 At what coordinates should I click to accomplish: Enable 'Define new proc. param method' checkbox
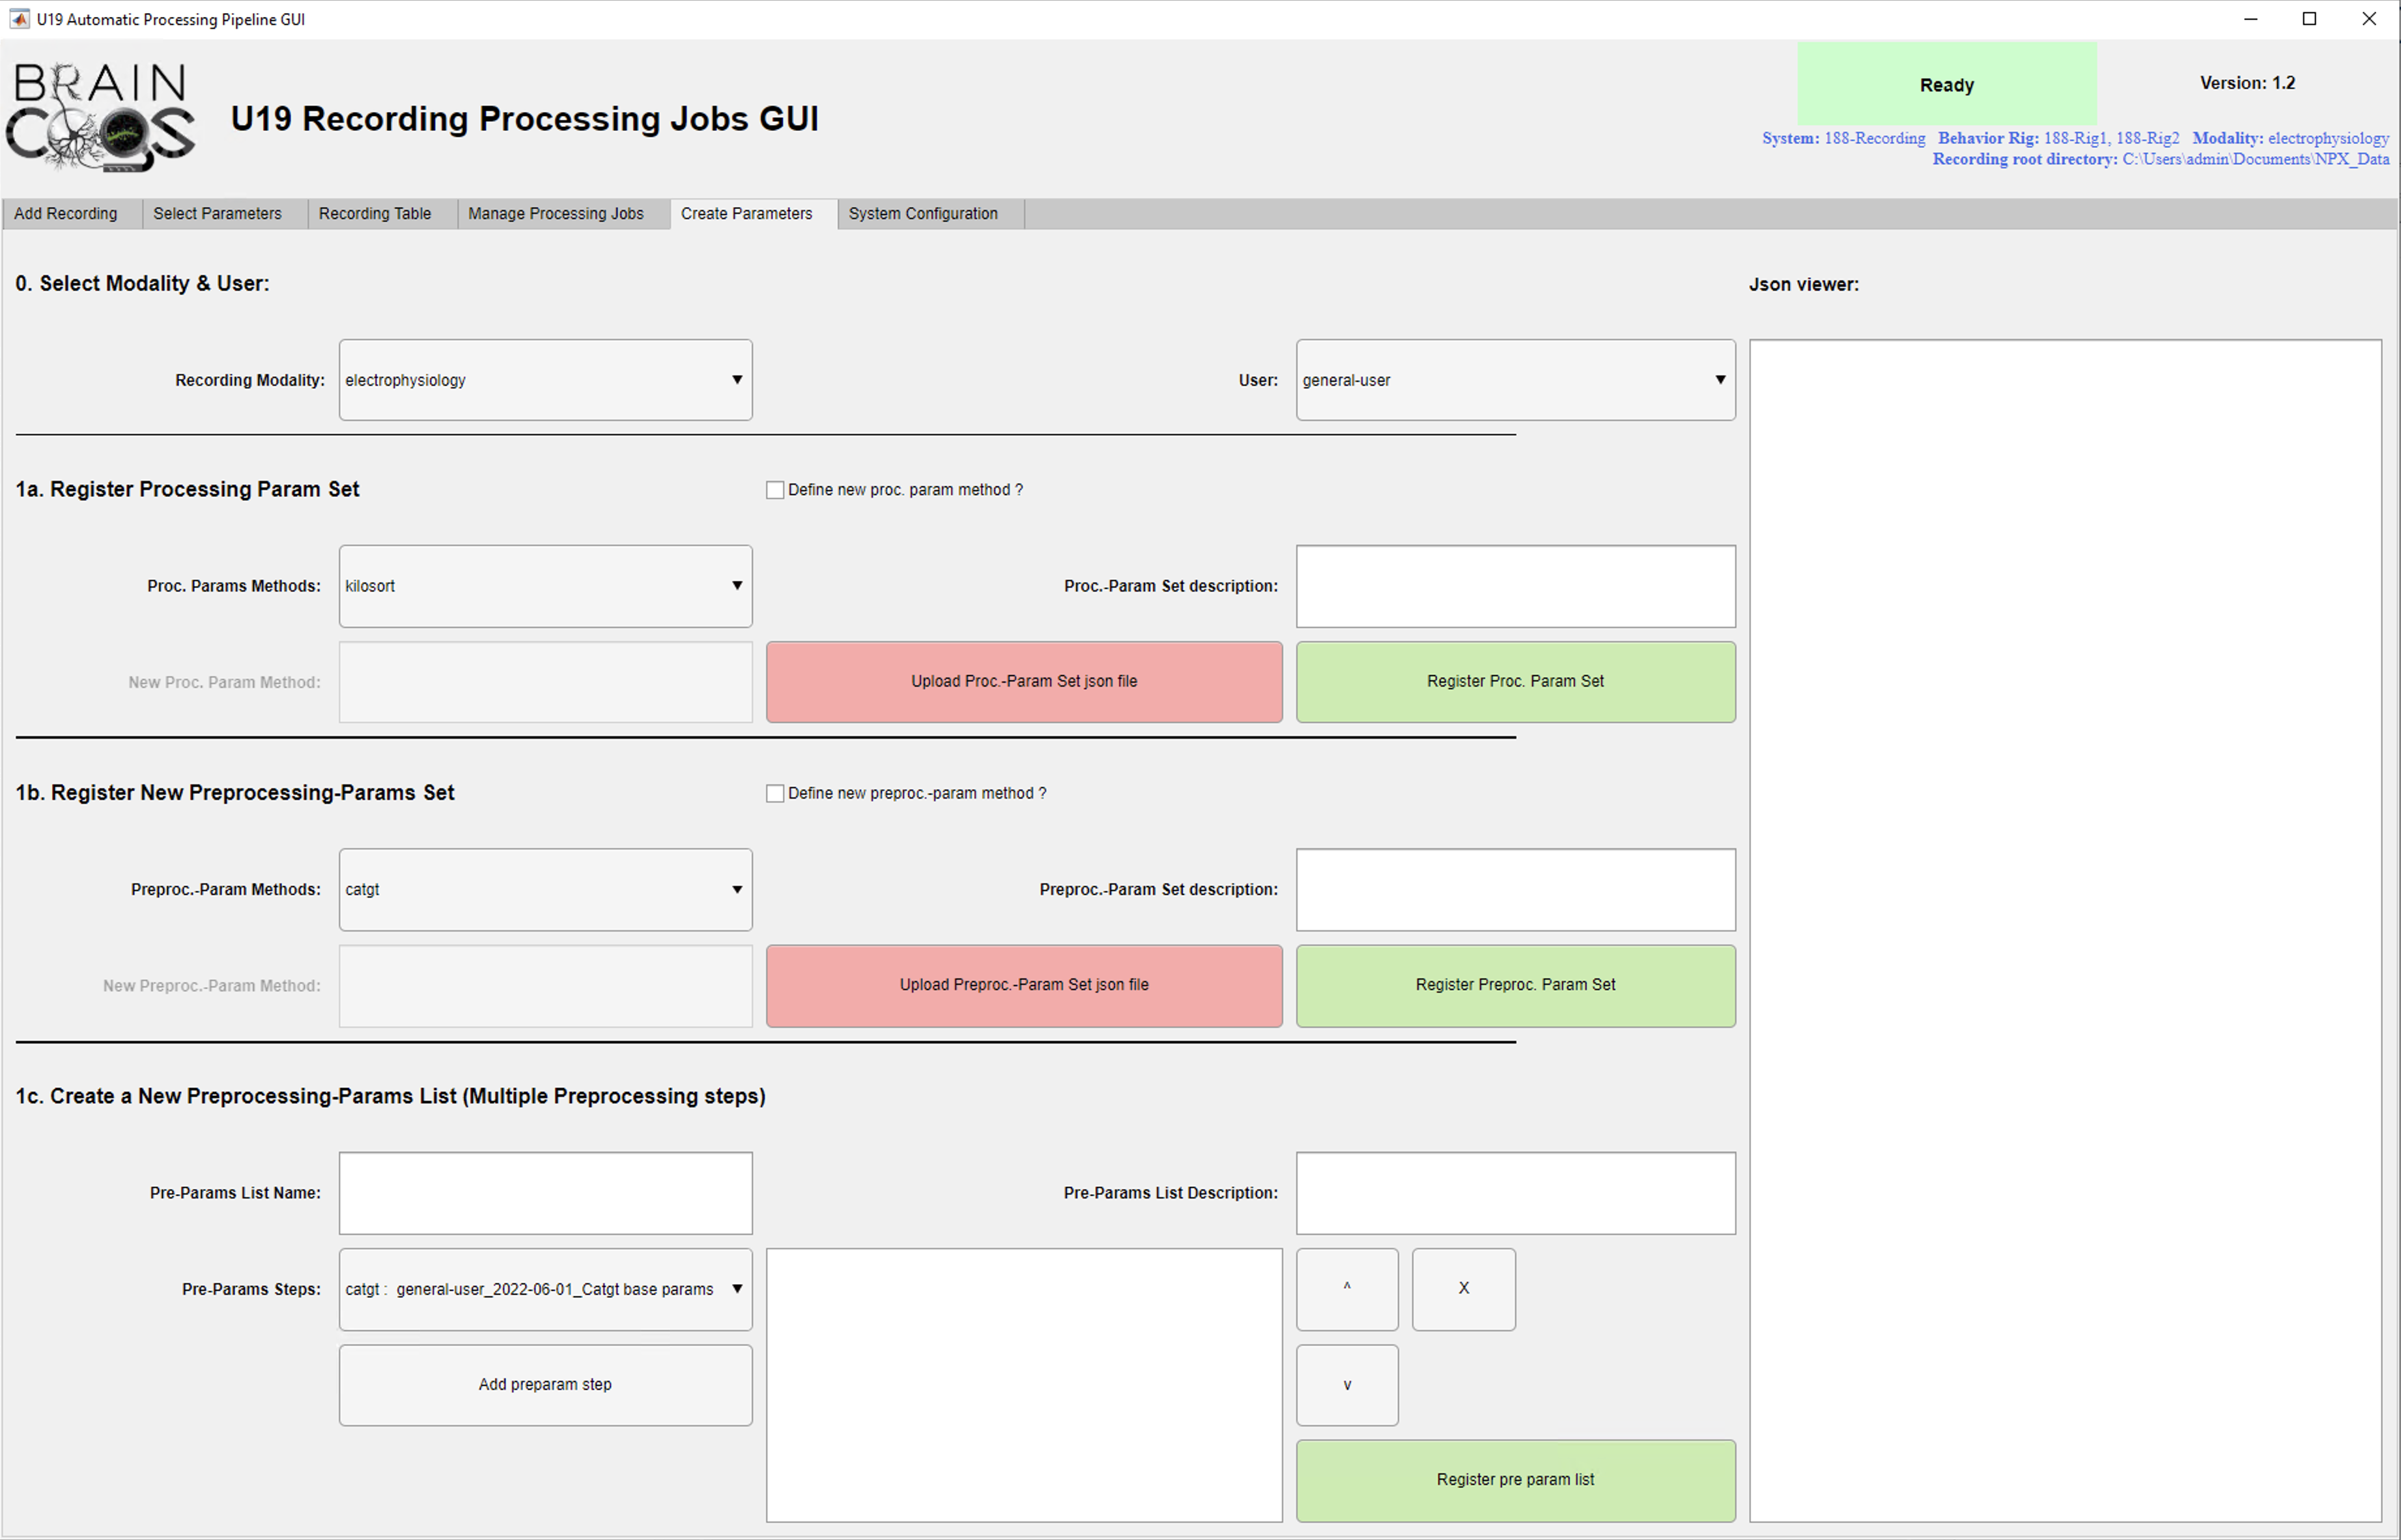(775, 490)
